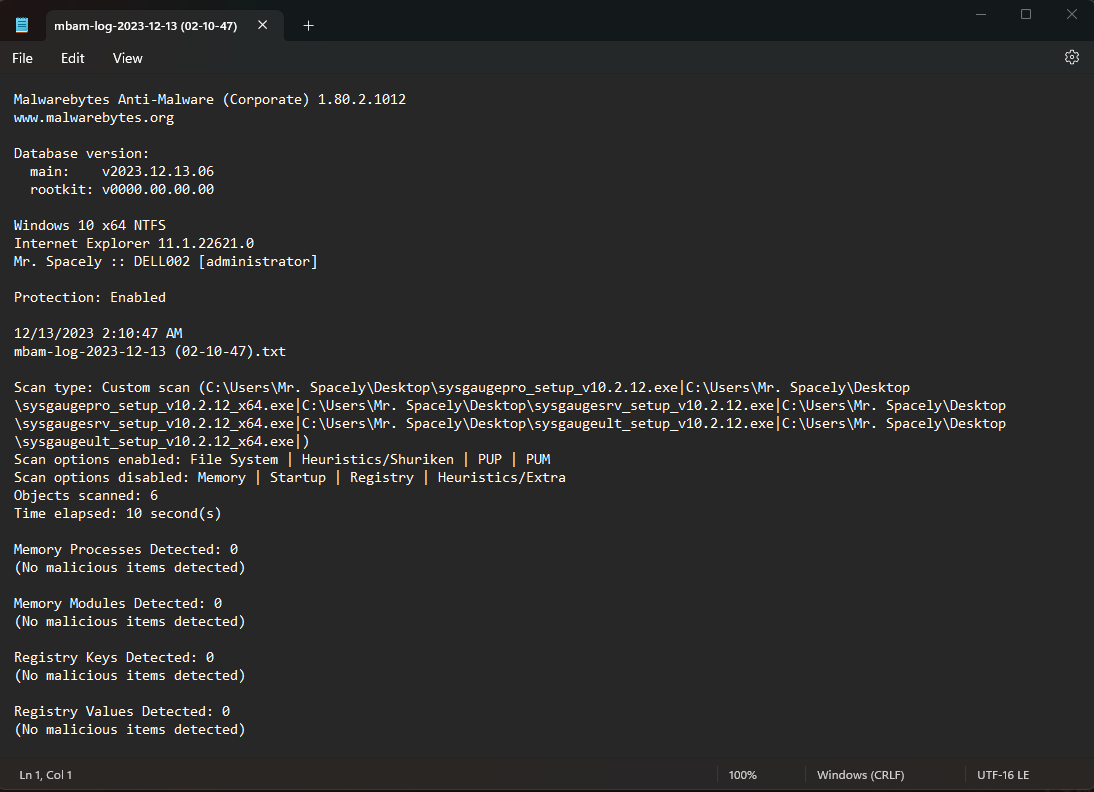
Task: Click the Notepad app icon in title bar
Action: tap(22, 25)
